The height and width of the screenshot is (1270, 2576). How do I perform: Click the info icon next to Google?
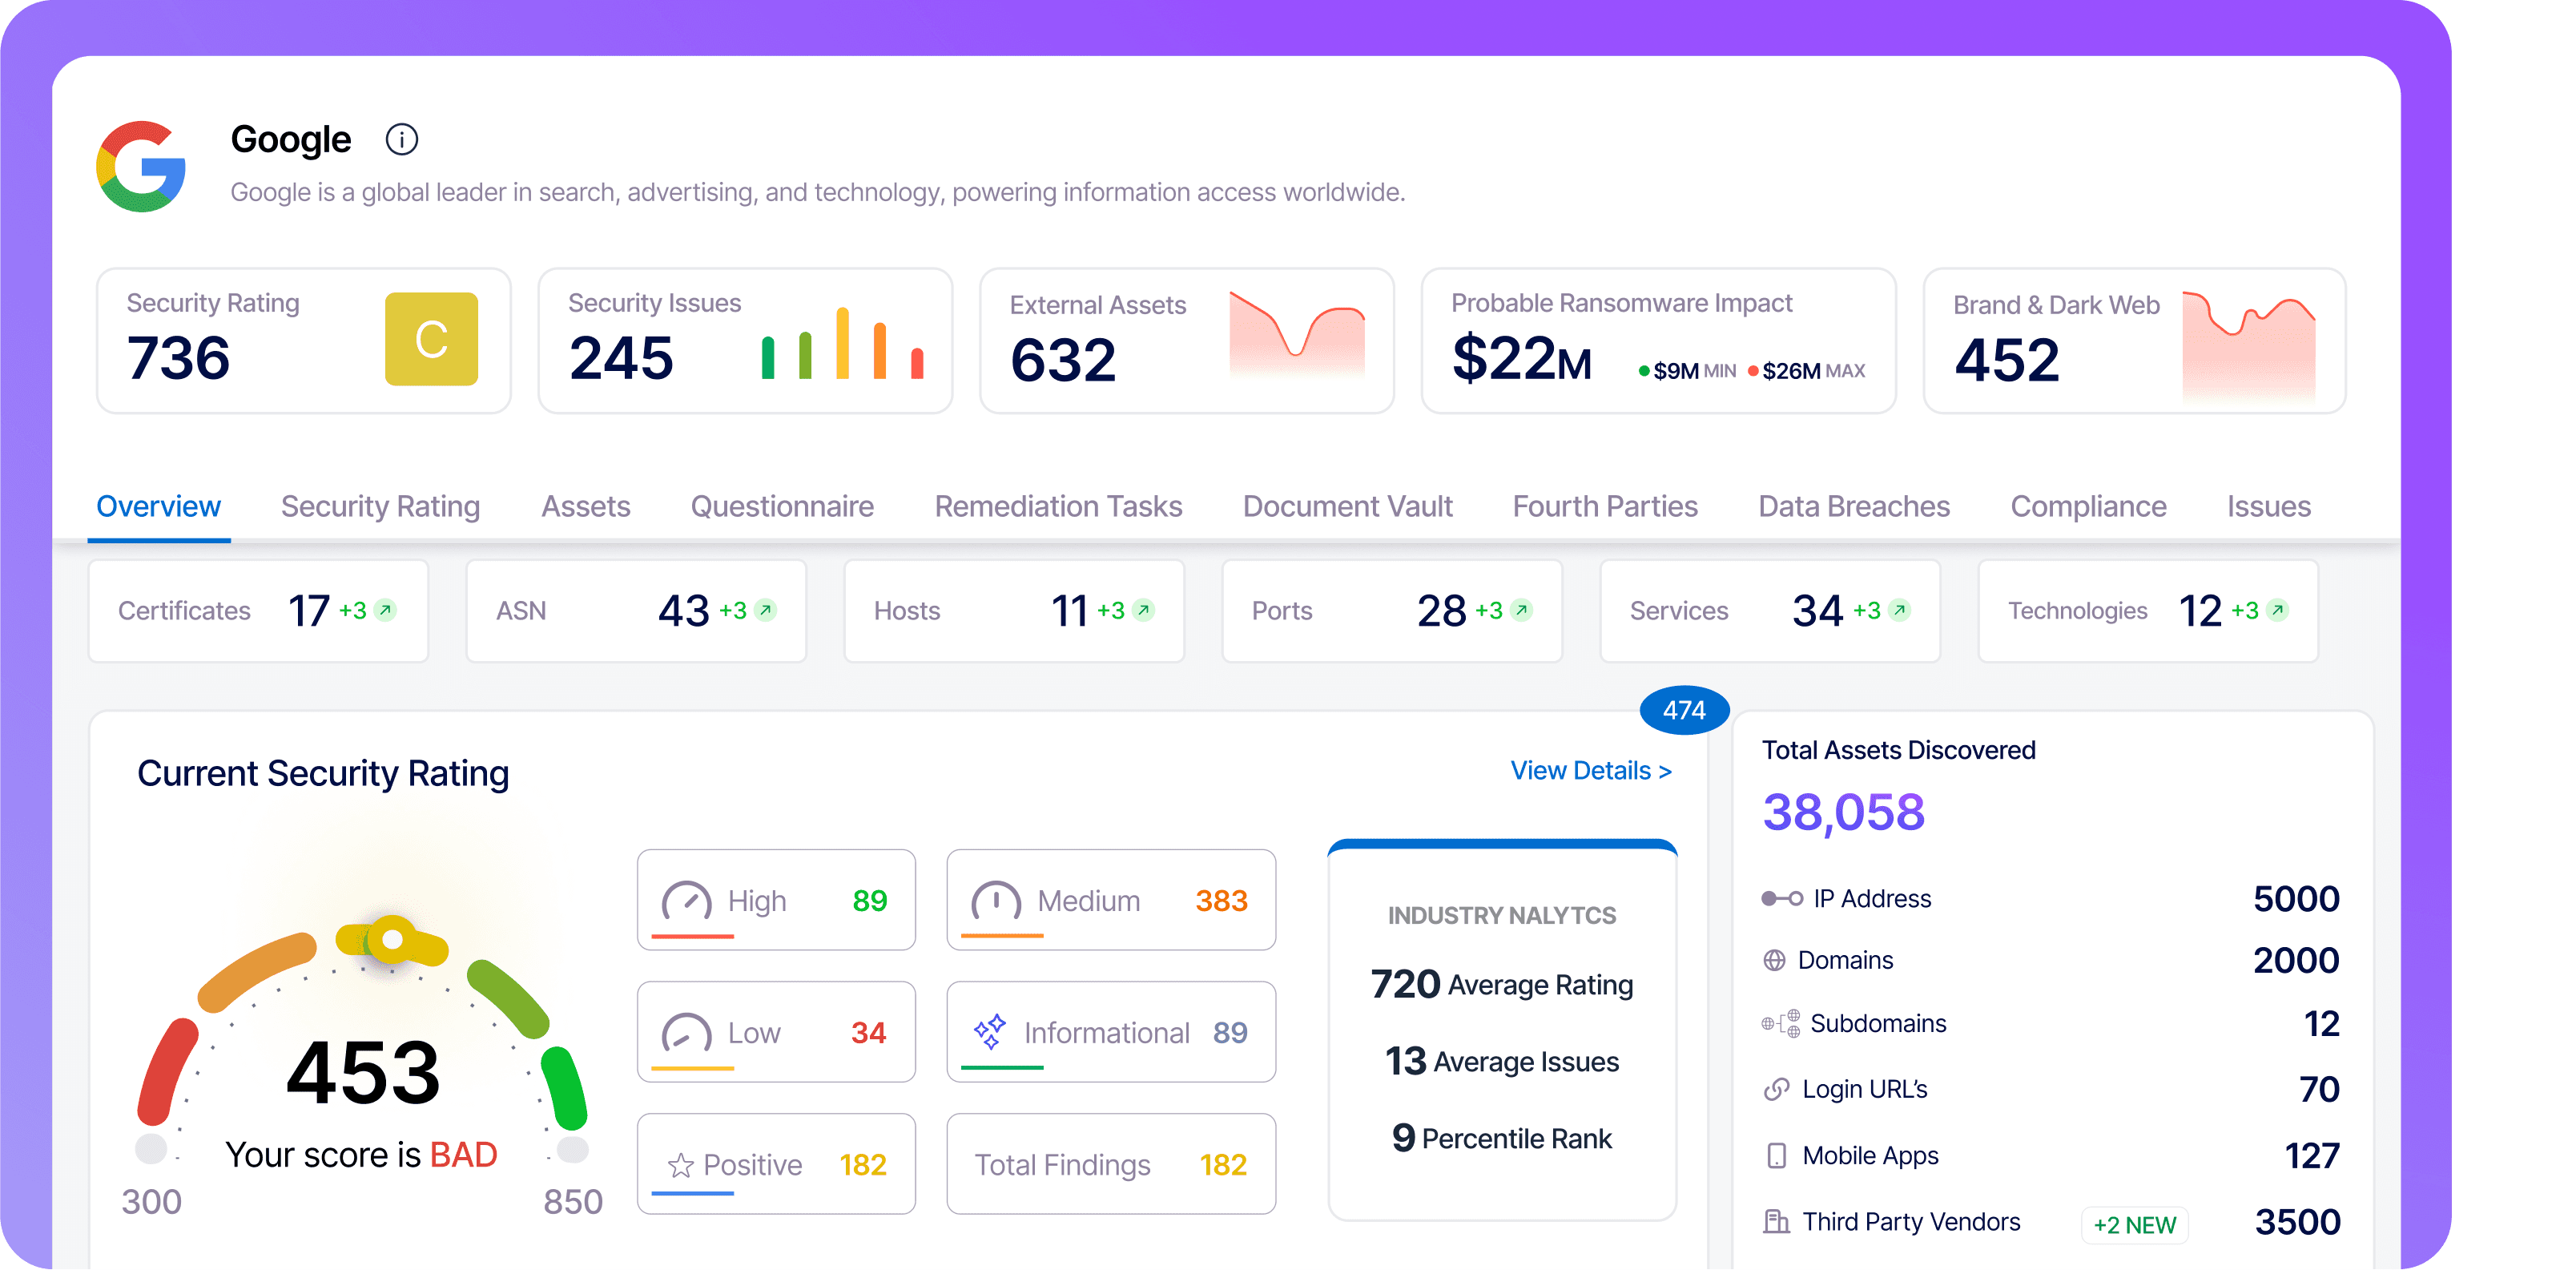click(402, 139)
